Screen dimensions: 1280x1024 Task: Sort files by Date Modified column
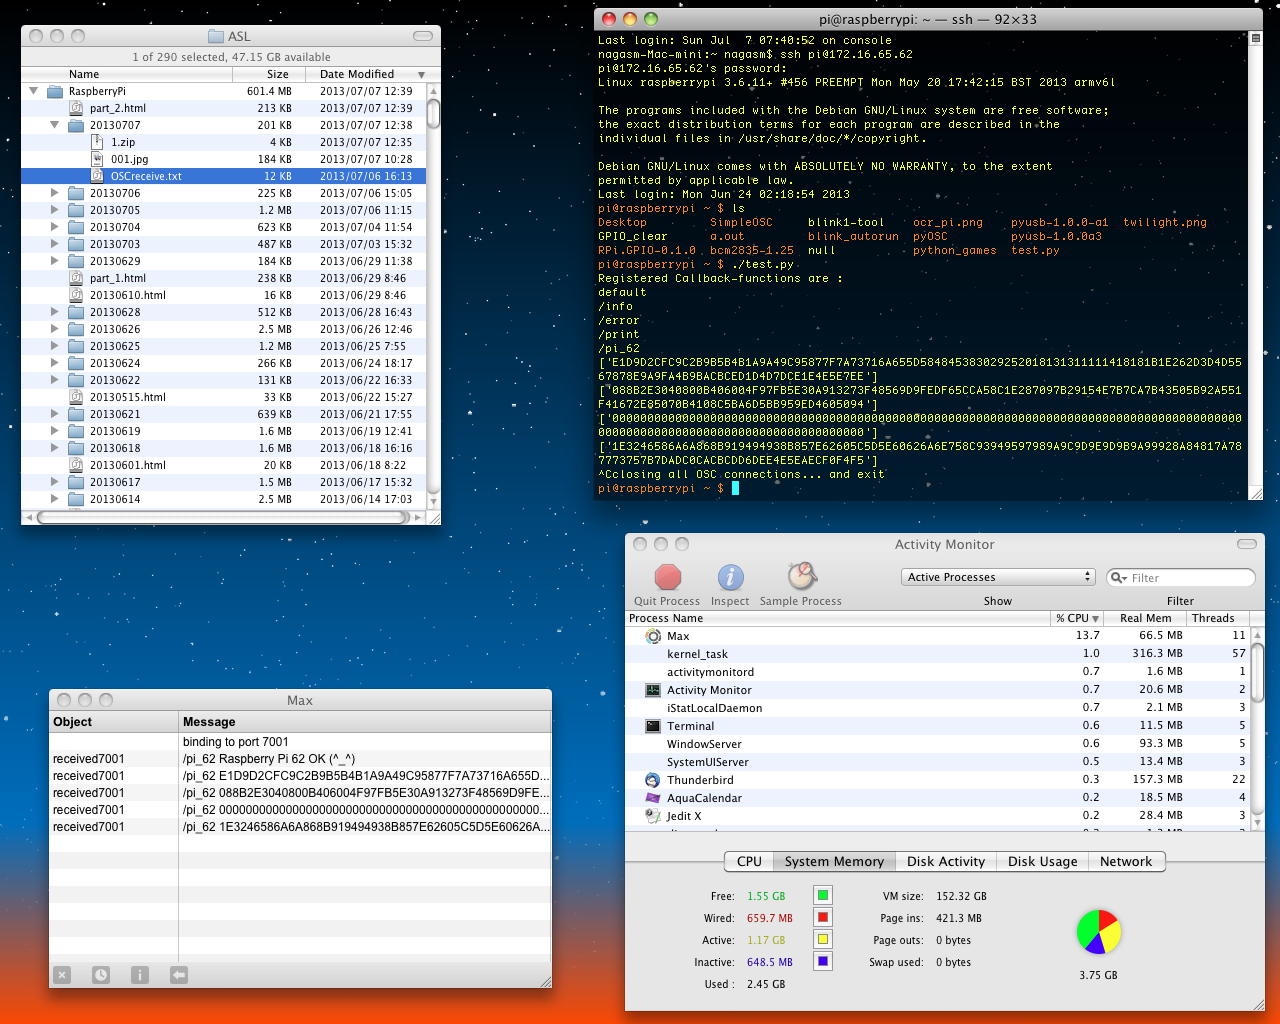(357, 74)
